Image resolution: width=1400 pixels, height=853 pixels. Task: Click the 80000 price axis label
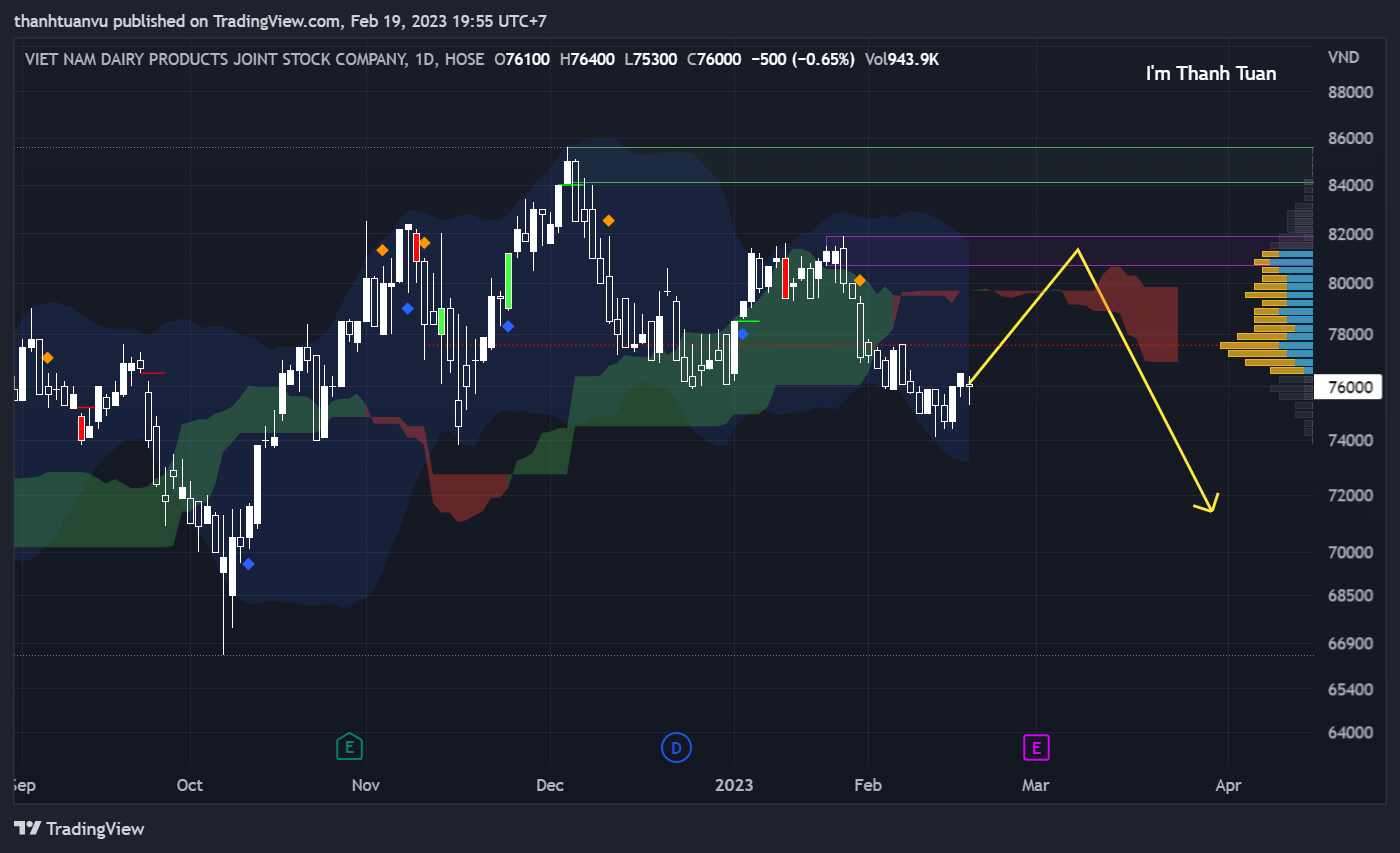pyautogui.click(x=1349, y=283)
